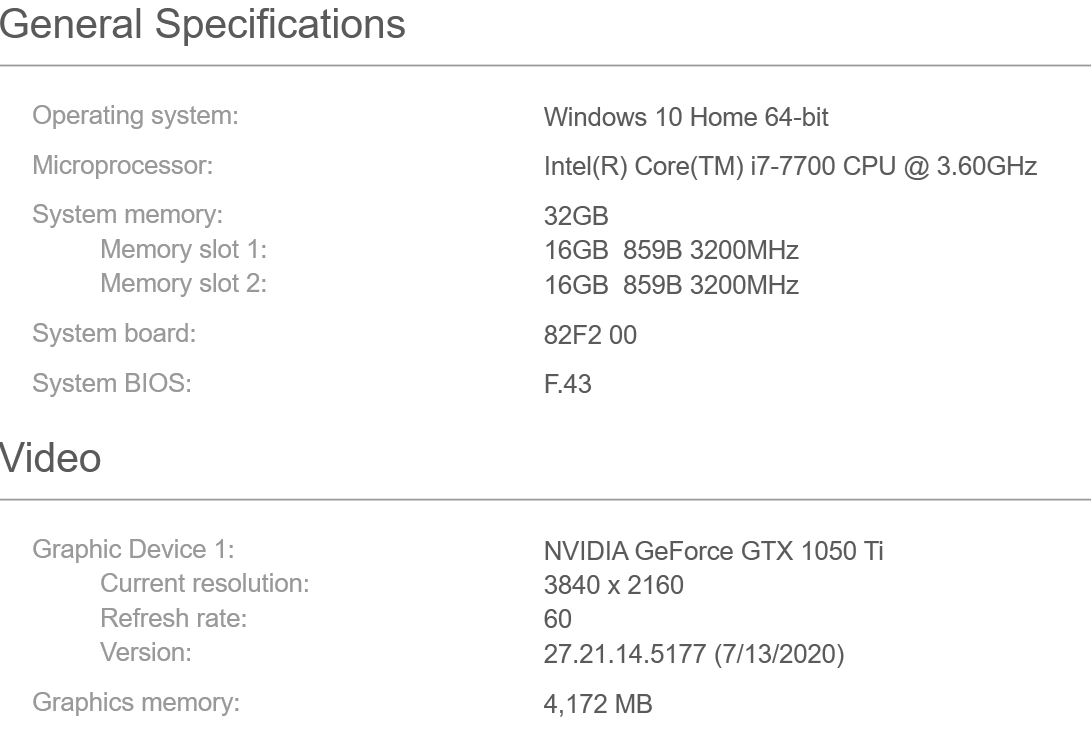Screen dimensions: 1091x736
Task: Click the Video section heading
Action: (x=51, y=458)
